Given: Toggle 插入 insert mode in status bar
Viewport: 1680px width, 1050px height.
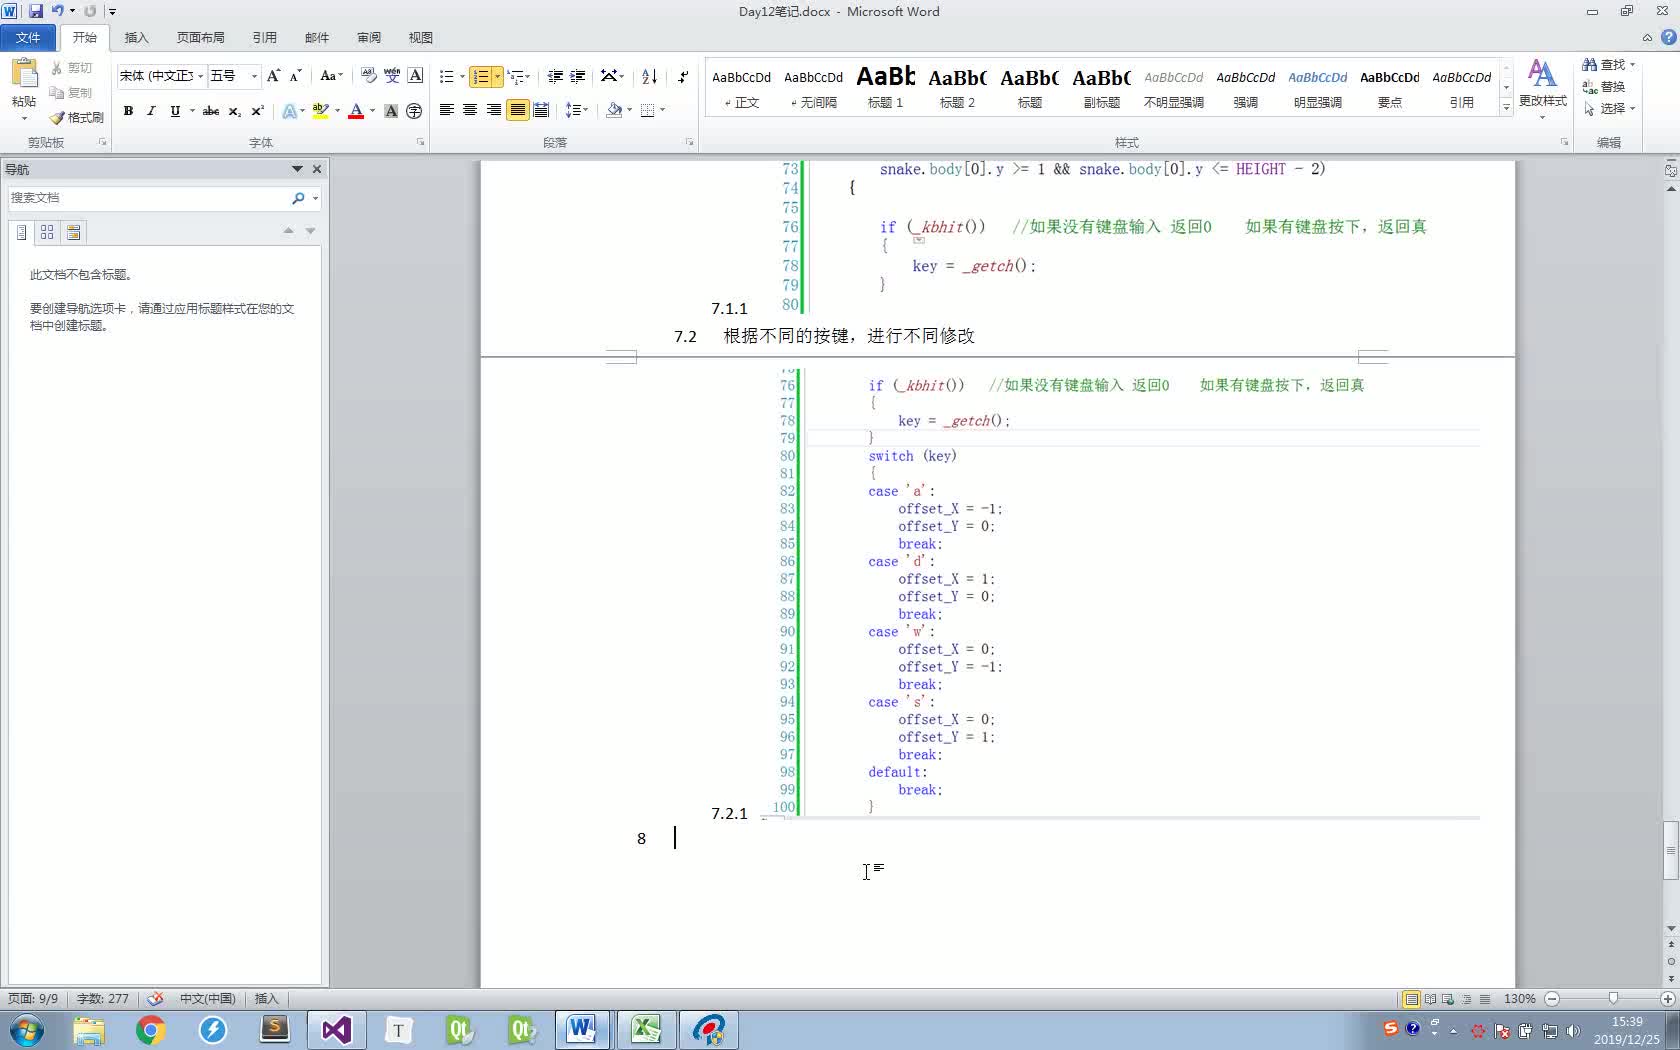Looking at the screenshot, I should click(266, 999).
